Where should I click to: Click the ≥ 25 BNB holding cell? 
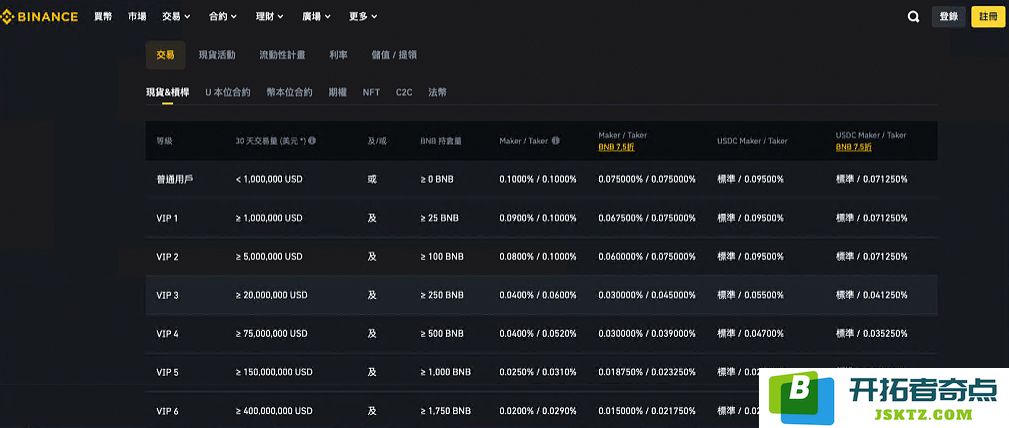click(440, 218)
